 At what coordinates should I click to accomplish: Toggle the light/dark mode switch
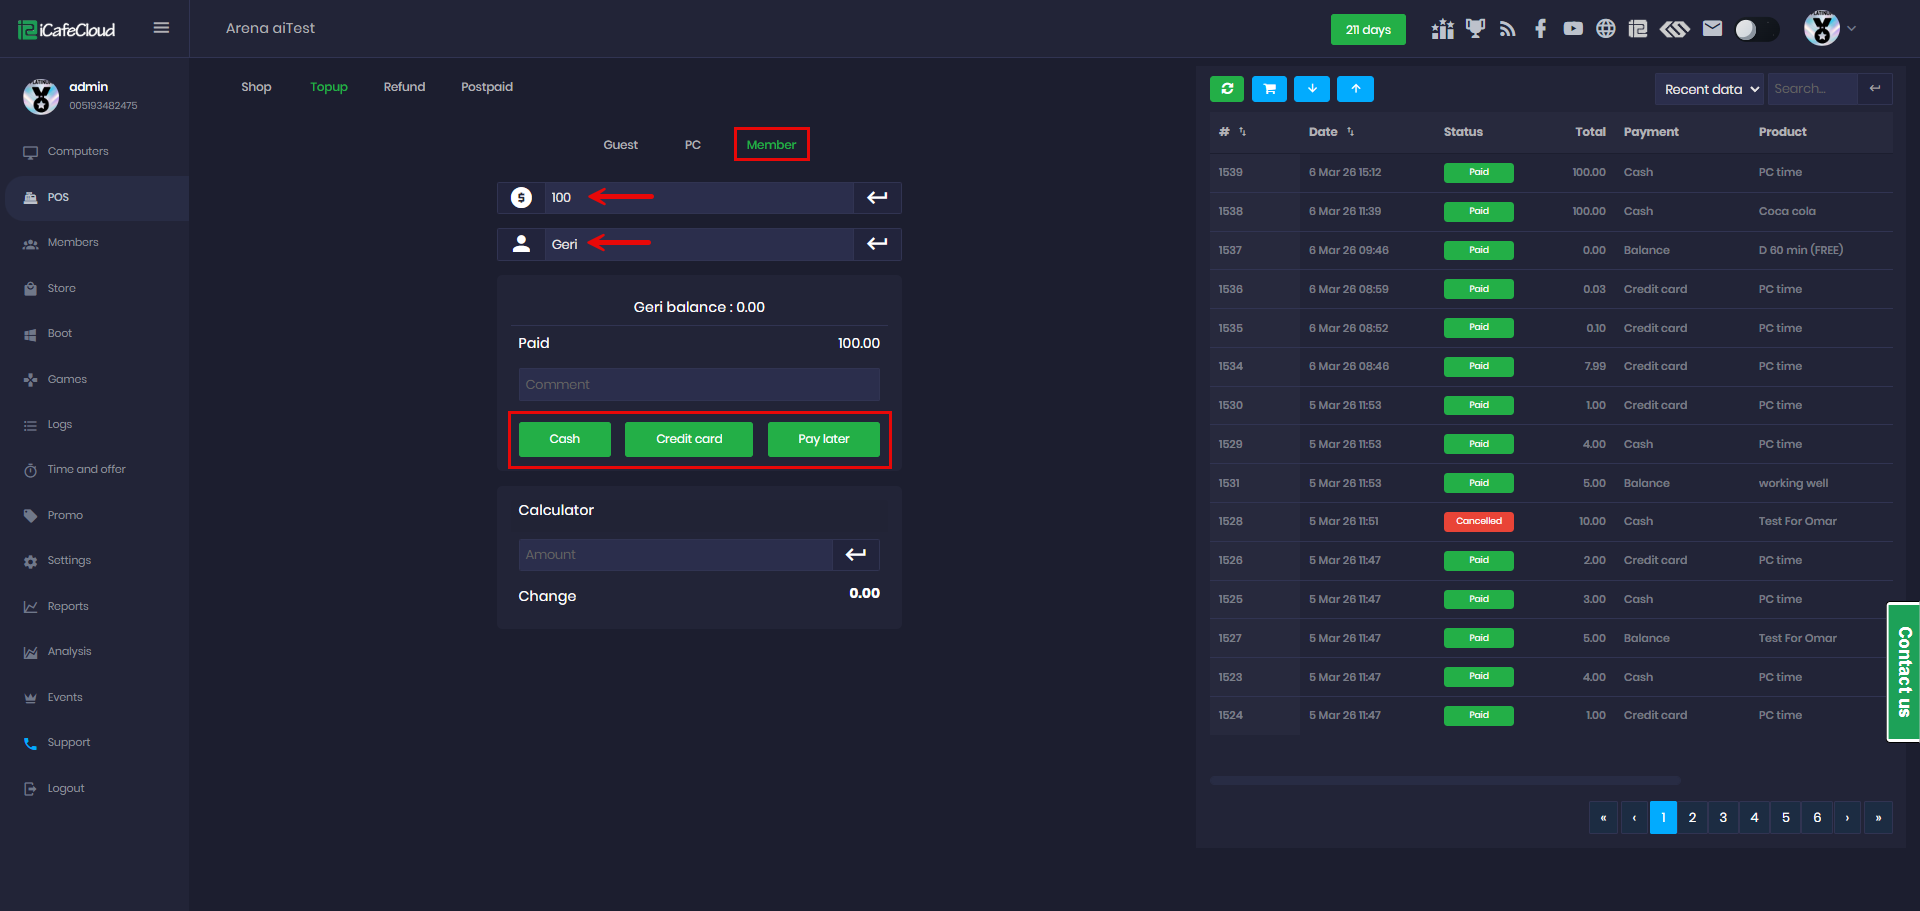point(1756,29)
